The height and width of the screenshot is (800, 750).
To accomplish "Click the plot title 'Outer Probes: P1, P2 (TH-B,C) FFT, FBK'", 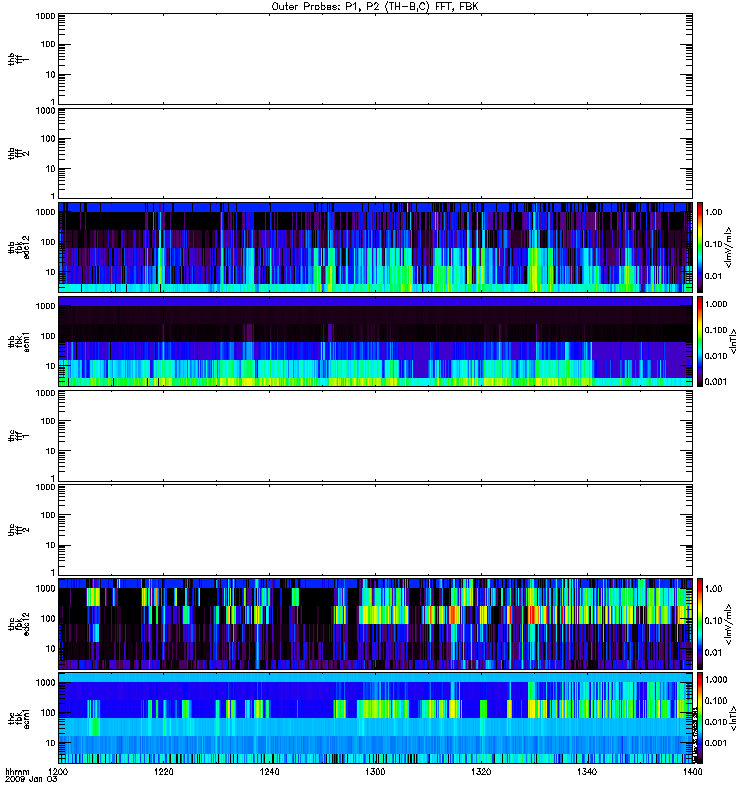I will [375, 7].
